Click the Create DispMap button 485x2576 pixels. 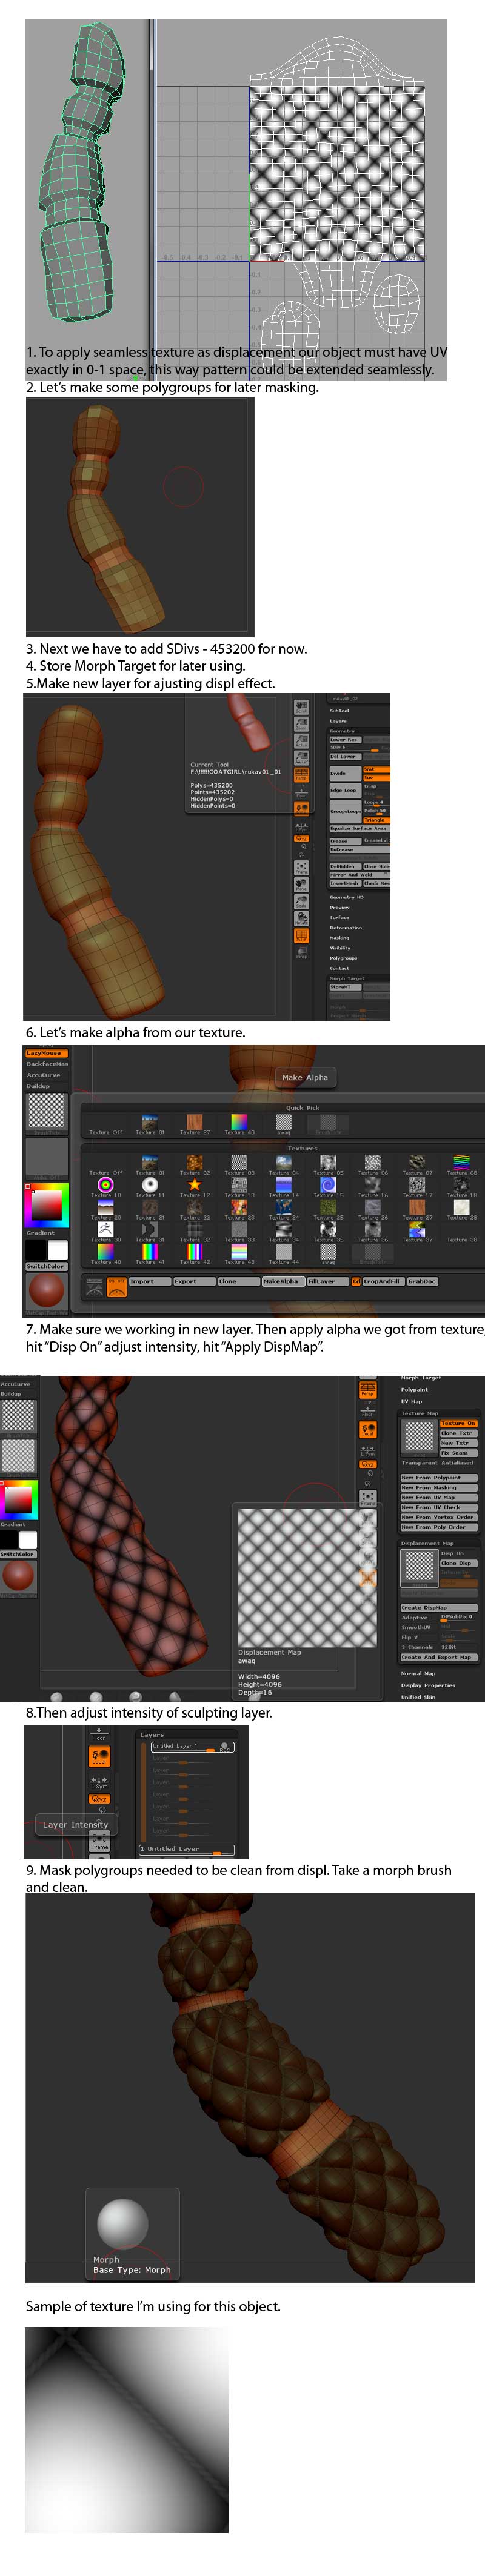[439, 1608]
